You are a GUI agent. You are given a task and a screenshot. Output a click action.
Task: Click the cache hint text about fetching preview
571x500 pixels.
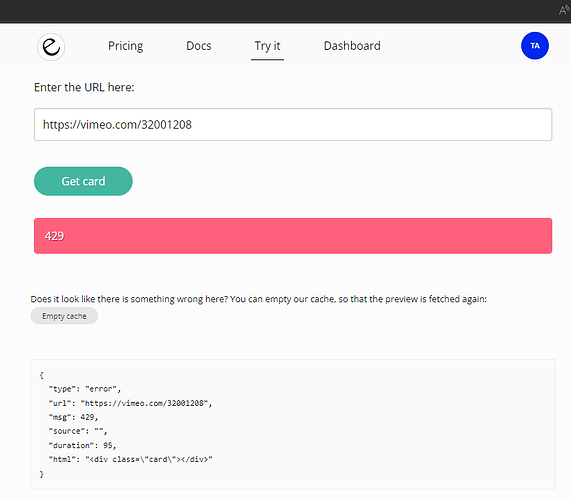[259, 299]
